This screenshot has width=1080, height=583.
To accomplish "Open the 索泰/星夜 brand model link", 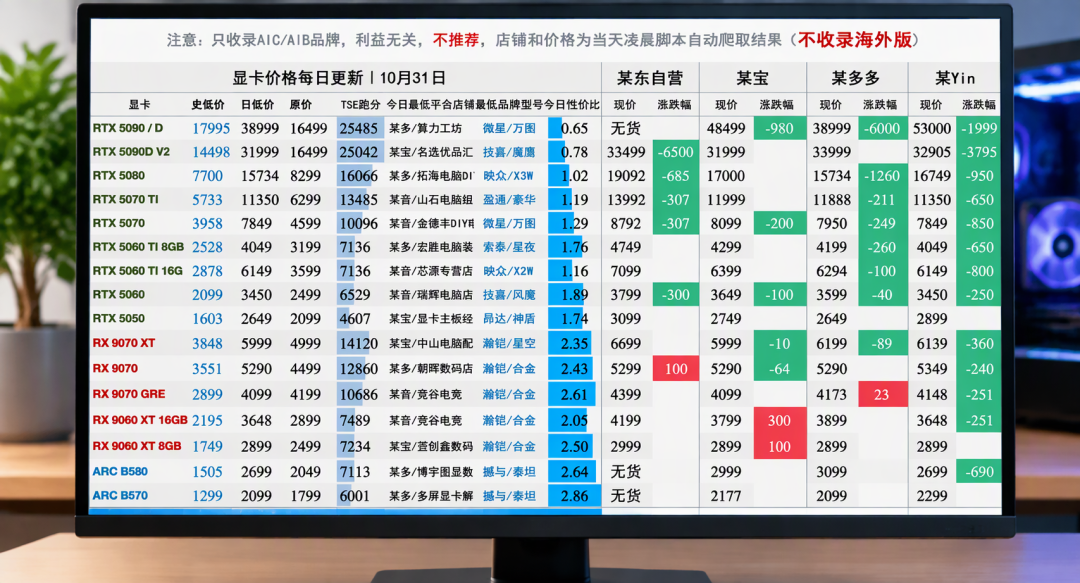I will (509, 247).
